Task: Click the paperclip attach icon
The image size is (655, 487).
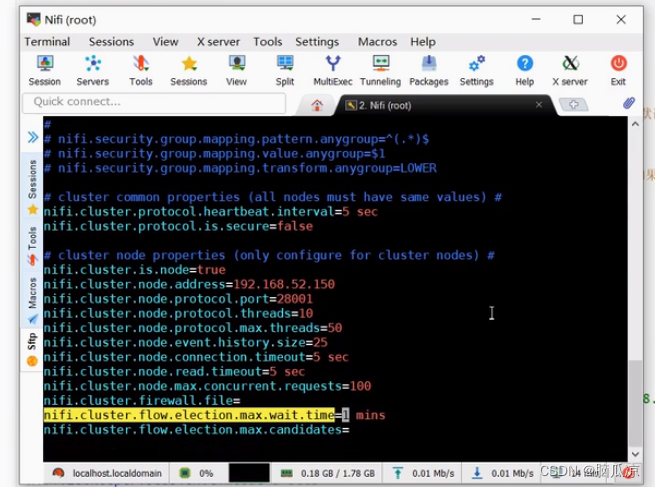Action: coord(629,103)
